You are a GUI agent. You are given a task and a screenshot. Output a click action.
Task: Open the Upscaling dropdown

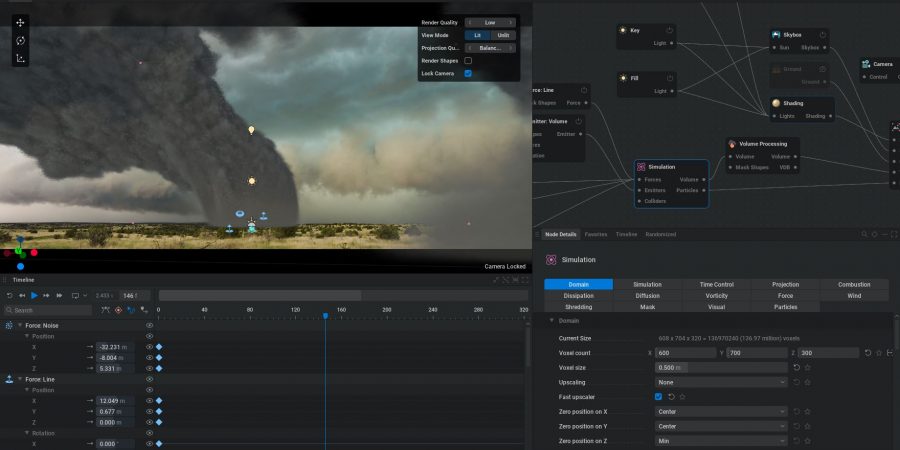tap(720, 382)
